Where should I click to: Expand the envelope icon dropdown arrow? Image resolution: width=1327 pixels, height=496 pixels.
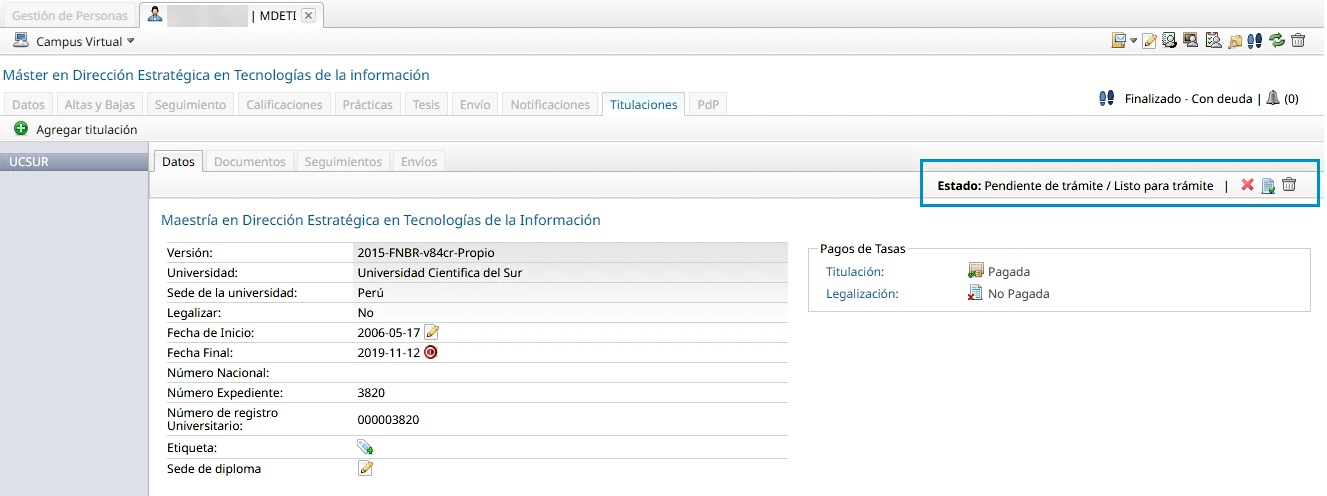1133,41
